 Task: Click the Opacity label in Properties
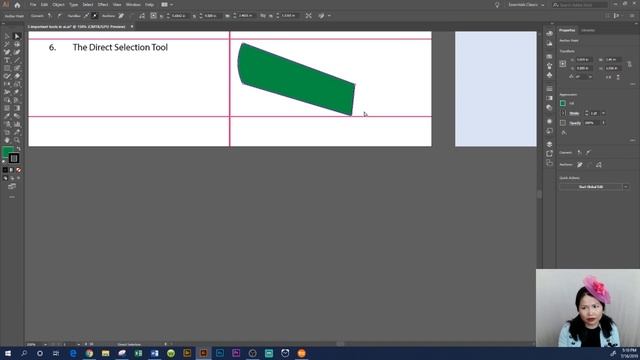(x=575, y=123)
